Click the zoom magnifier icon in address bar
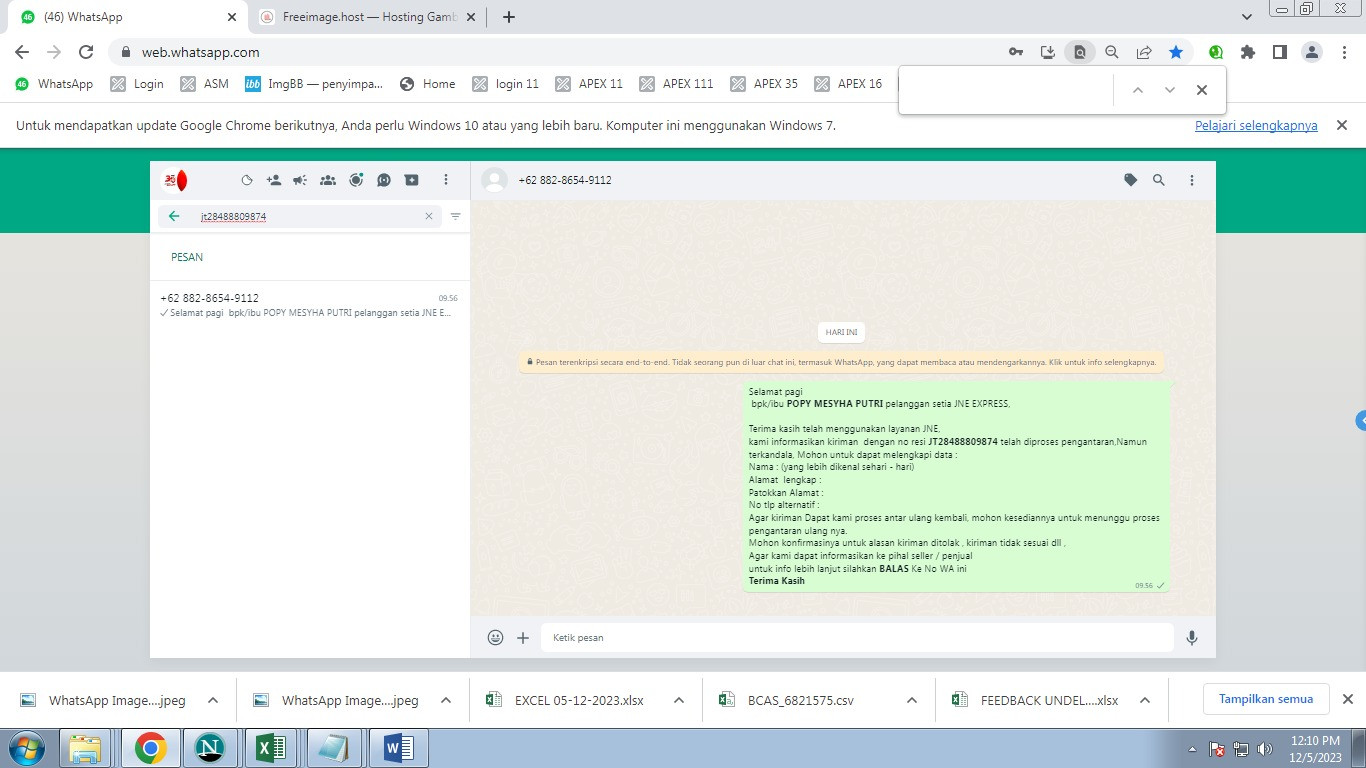This screenshot has height=768, width=1366. click(x=1112, y=52)
